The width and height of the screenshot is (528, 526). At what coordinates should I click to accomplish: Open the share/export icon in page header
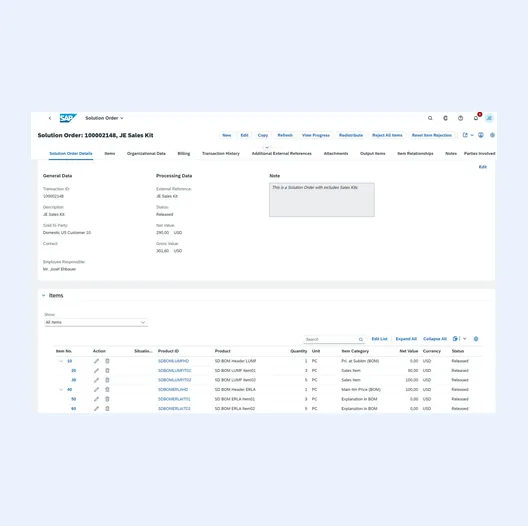[x=465, y=135]
